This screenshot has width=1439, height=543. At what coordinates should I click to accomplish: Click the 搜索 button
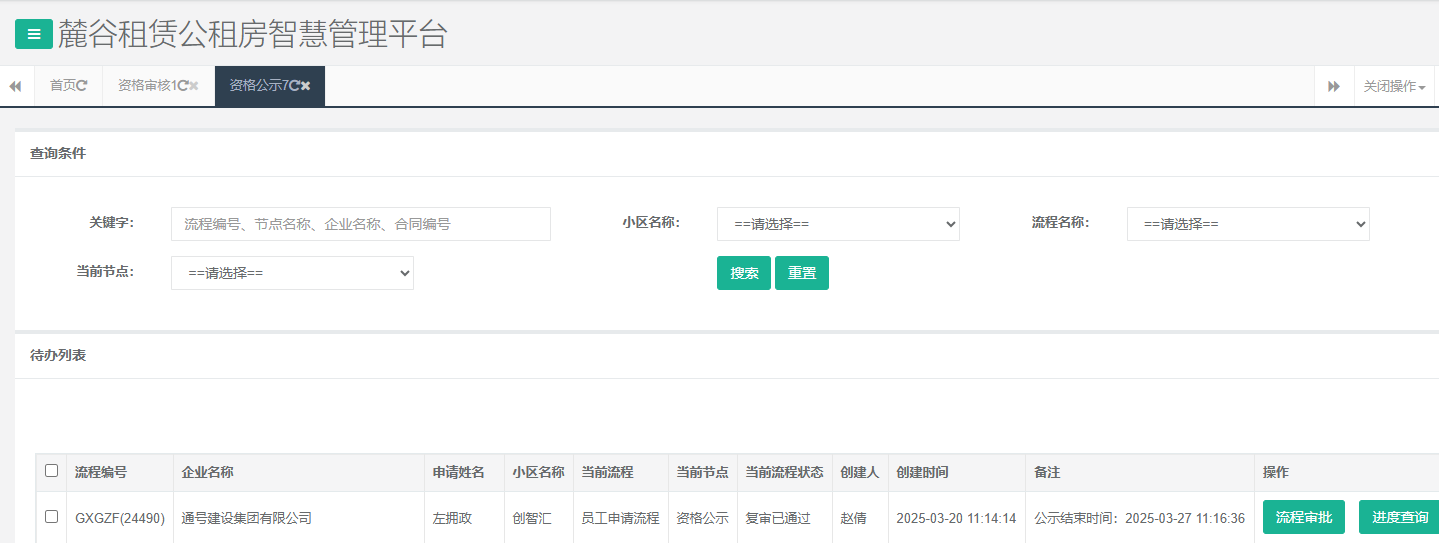(x=743, y=273)
